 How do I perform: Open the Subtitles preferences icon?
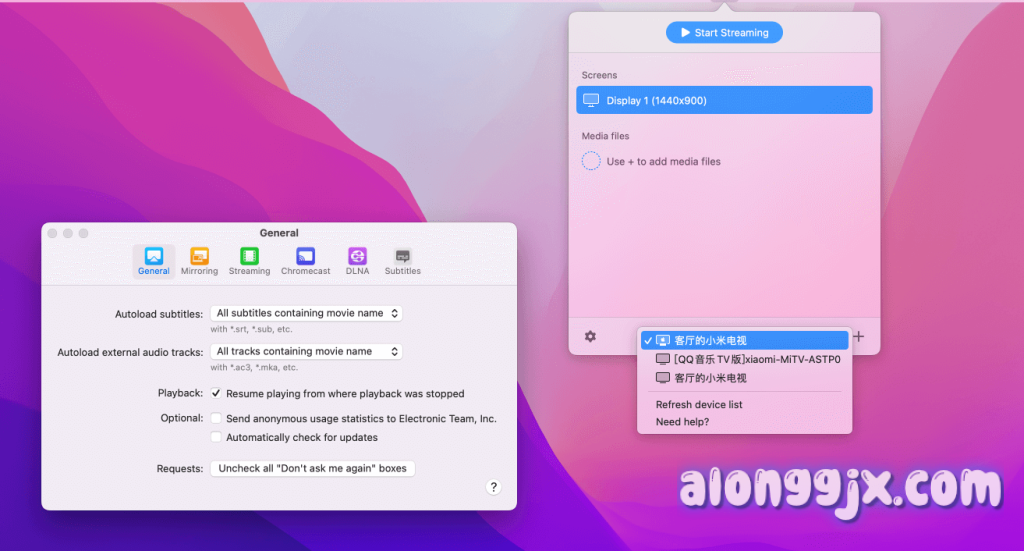point(403,257)
